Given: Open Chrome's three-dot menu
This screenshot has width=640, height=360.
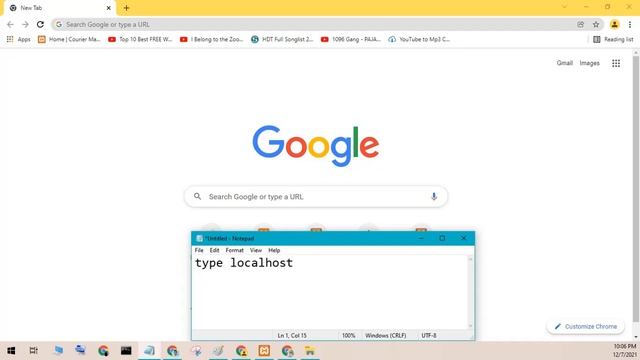Looking at the screenshot, I should point(630,24).
